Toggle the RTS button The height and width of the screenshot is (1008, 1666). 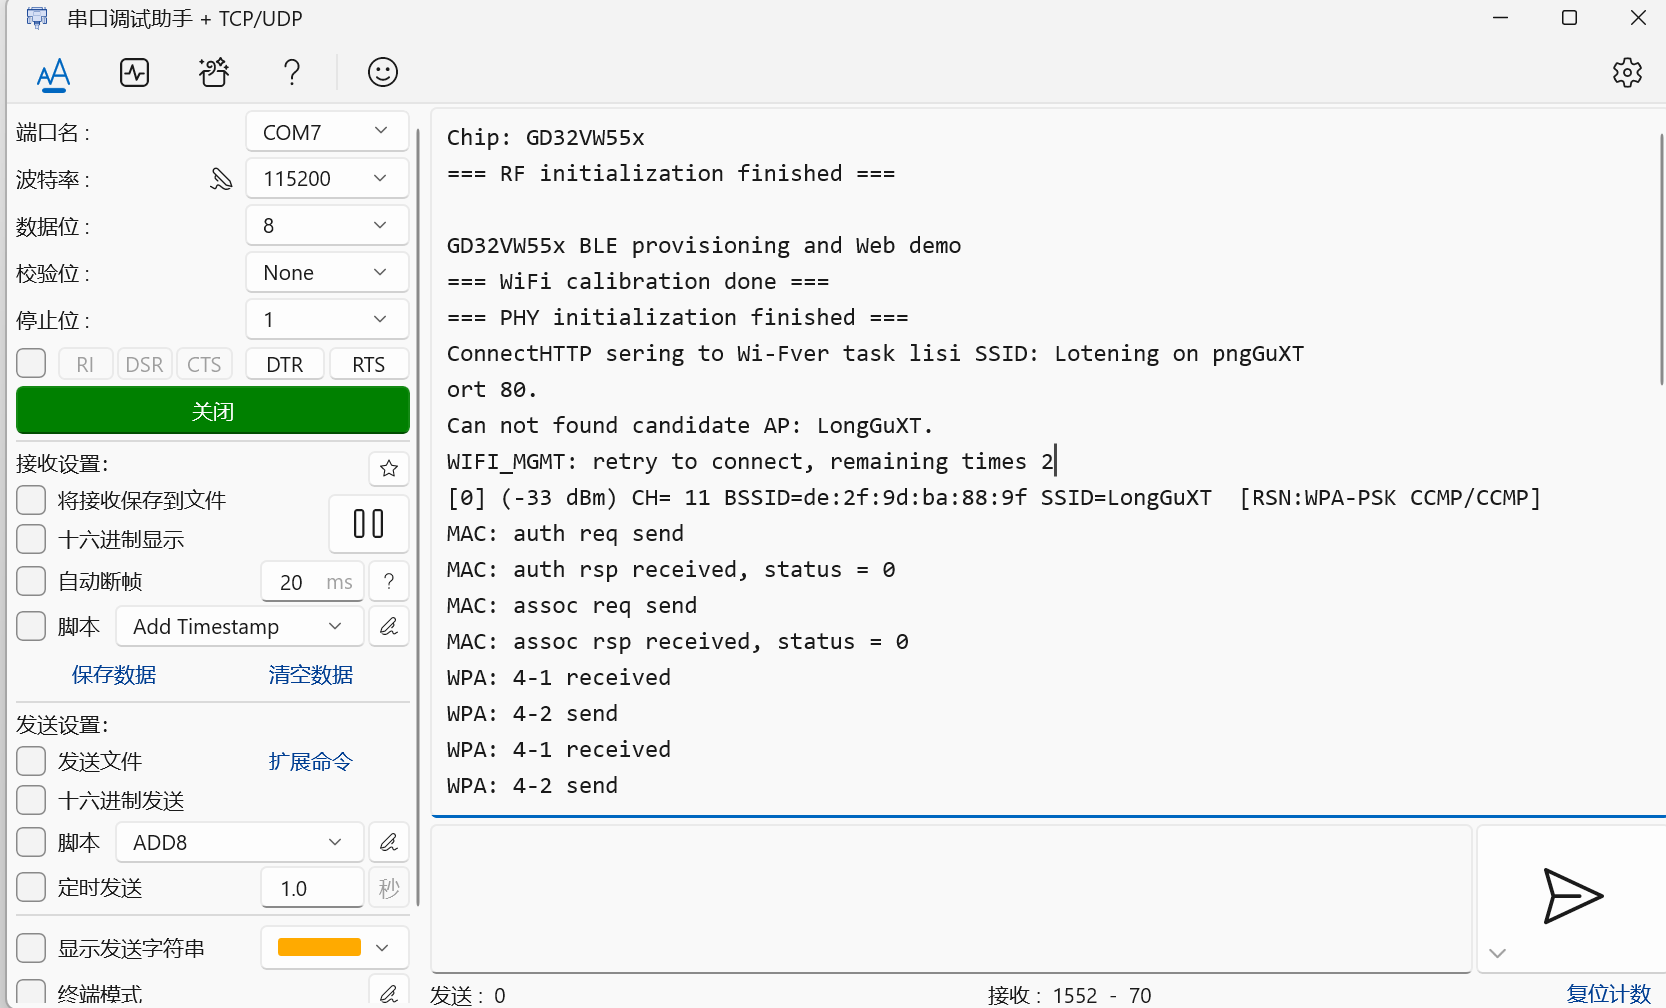point(369,364)
